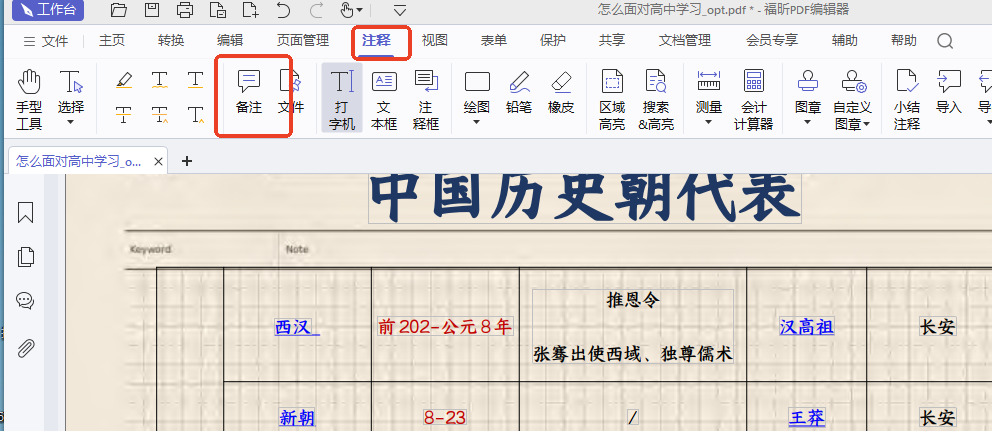Choose the 铅笔 (Pencil) tool

point(518,92)
